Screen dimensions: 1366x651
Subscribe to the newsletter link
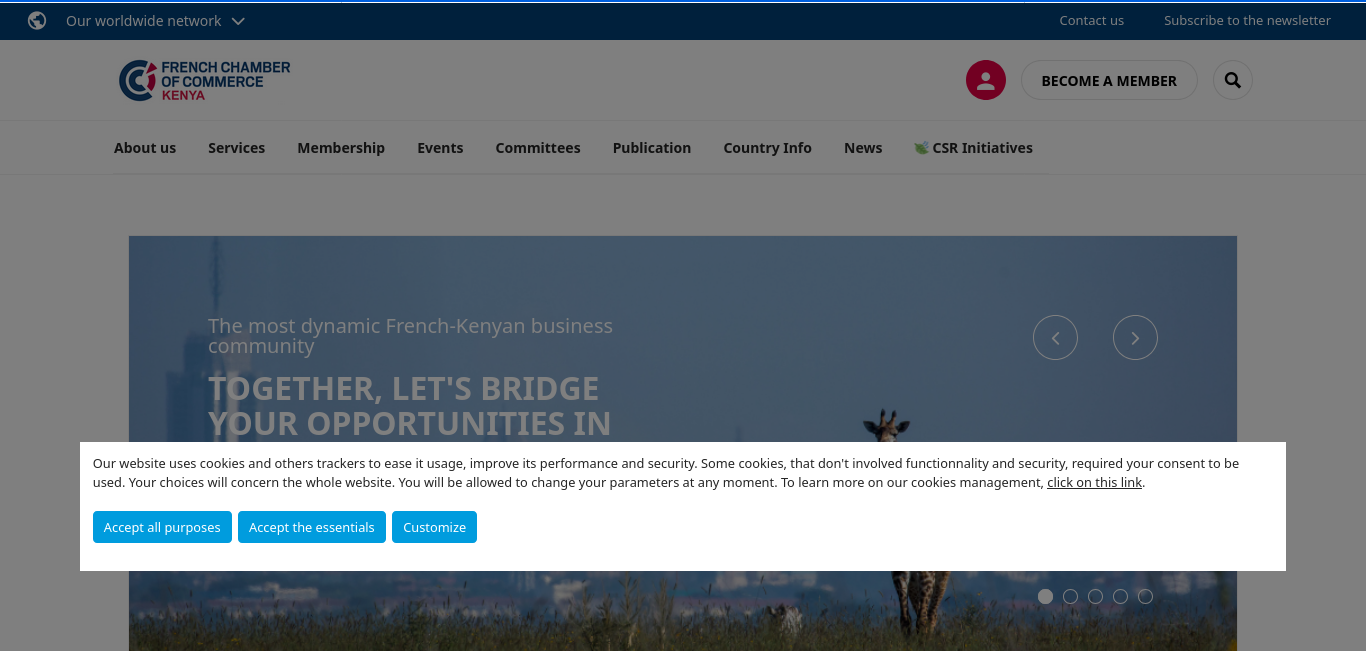click(x=1247, y=20)
